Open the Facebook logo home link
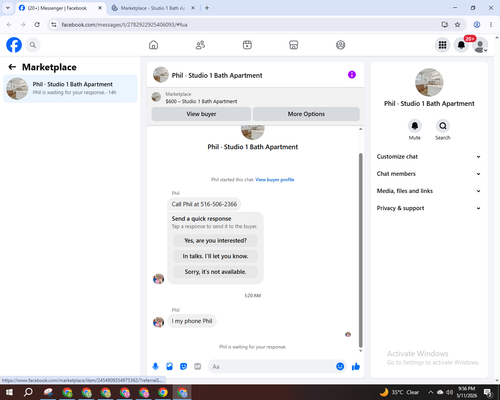The width and height of the screenshot is (500, 400). point(14,45)
